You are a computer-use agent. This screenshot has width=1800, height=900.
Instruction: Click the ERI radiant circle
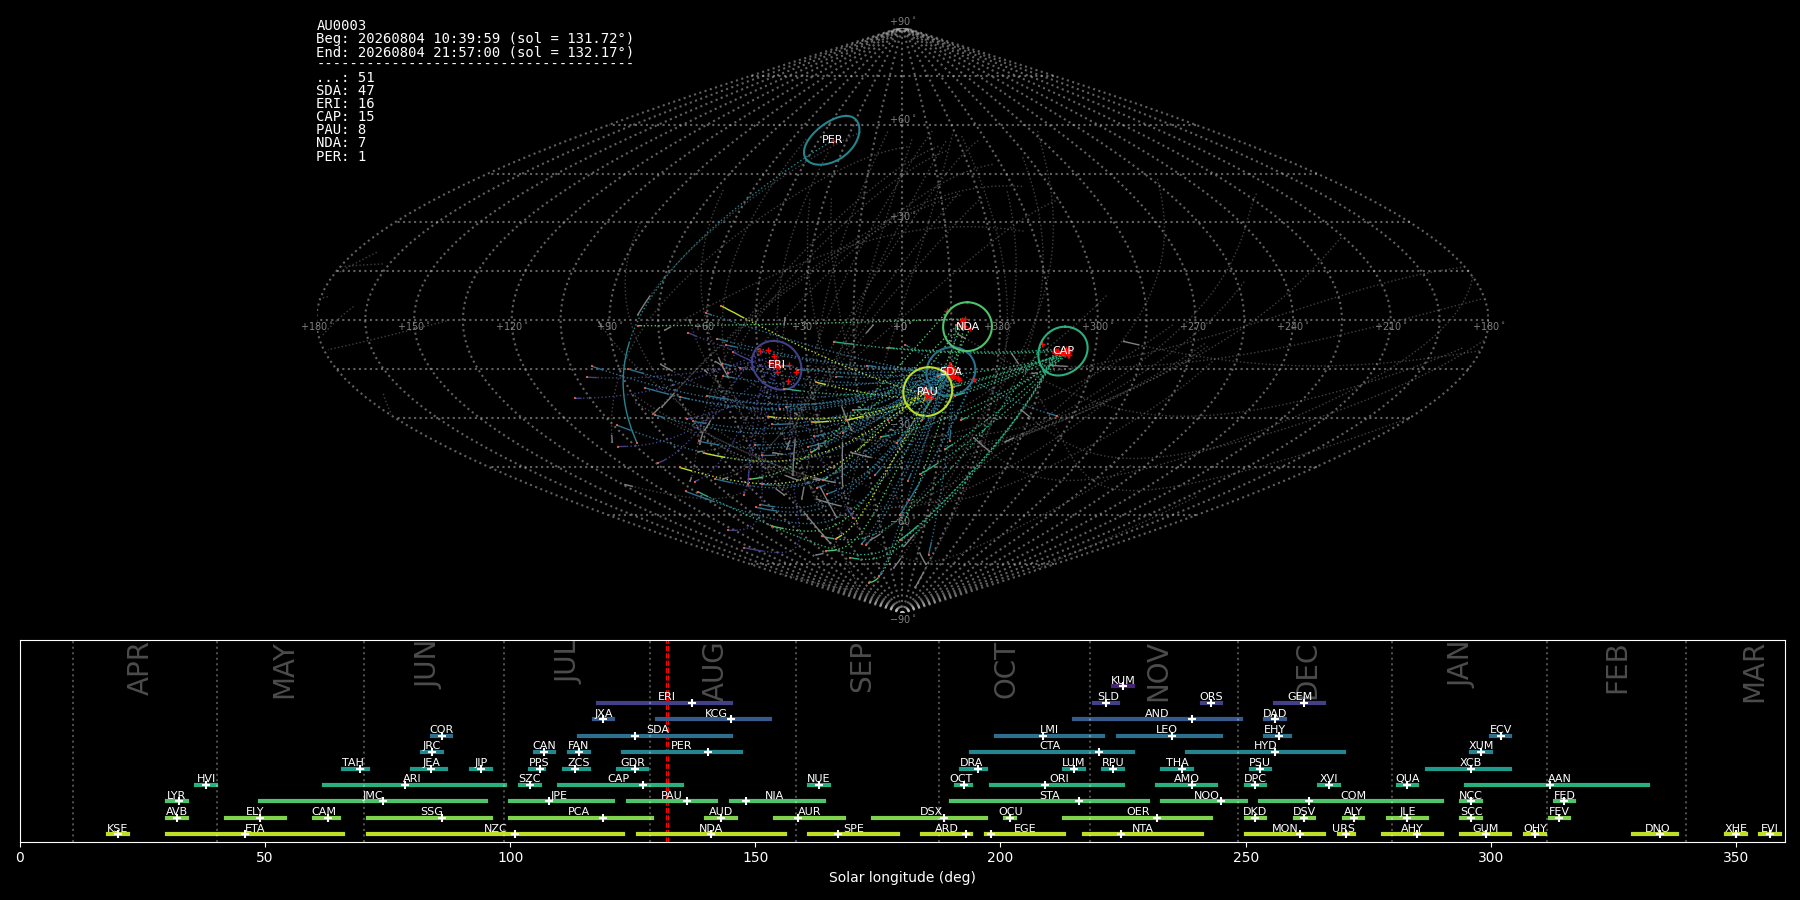776,365
